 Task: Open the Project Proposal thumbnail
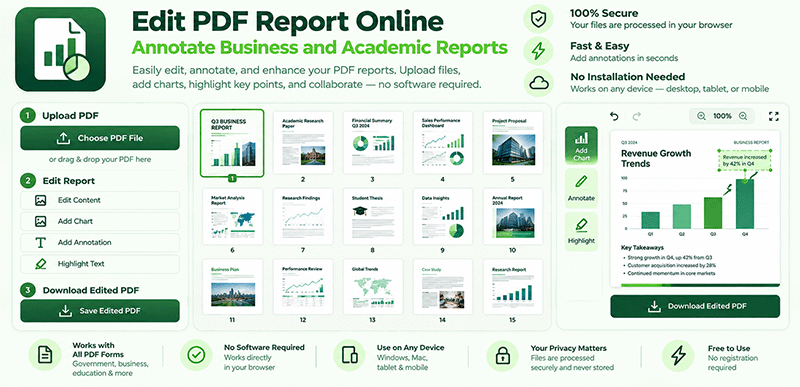pyautogui.click(x=513, y=142)
